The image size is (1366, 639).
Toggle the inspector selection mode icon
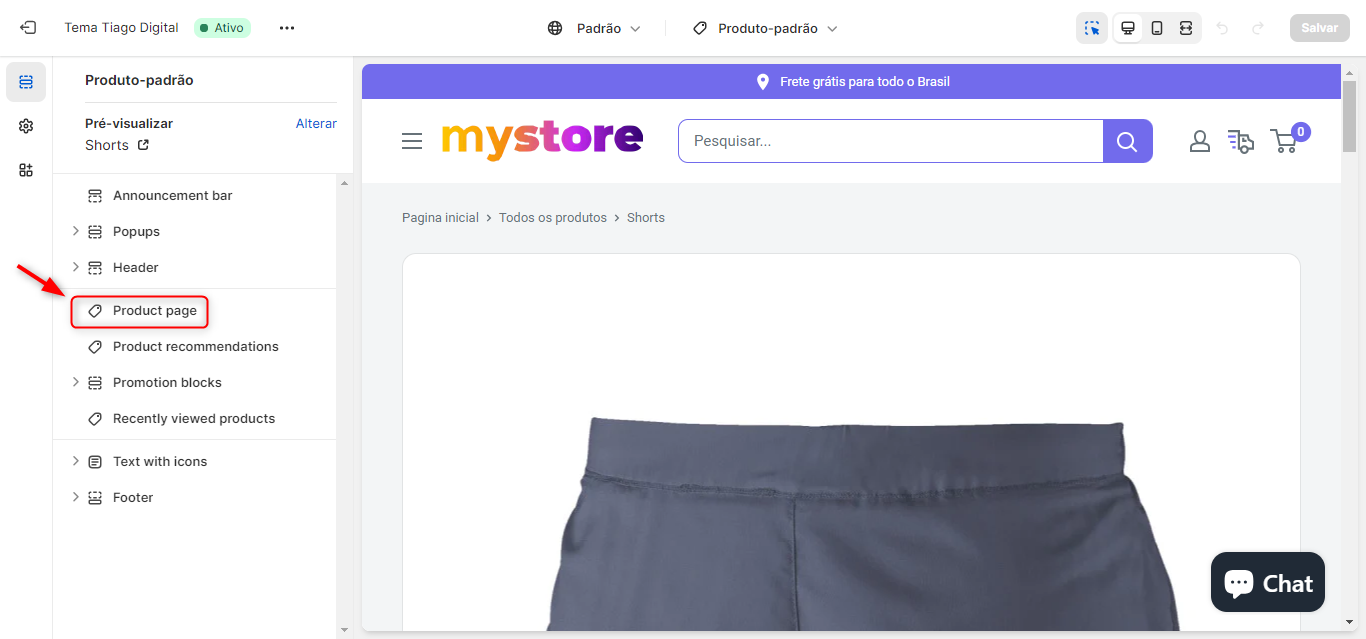tap(1092, 28)
